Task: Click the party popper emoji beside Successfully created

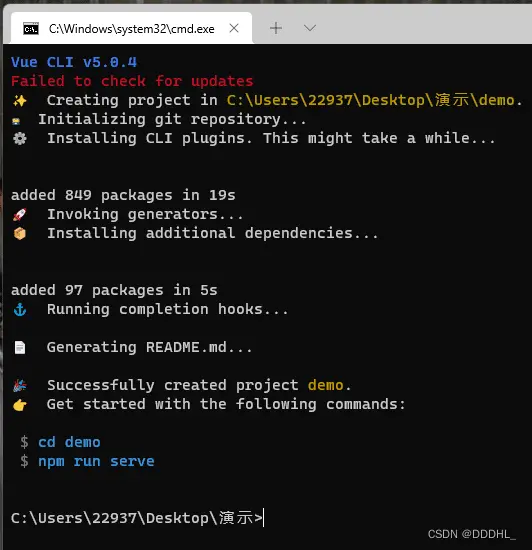Action: [x=20, y=385]
